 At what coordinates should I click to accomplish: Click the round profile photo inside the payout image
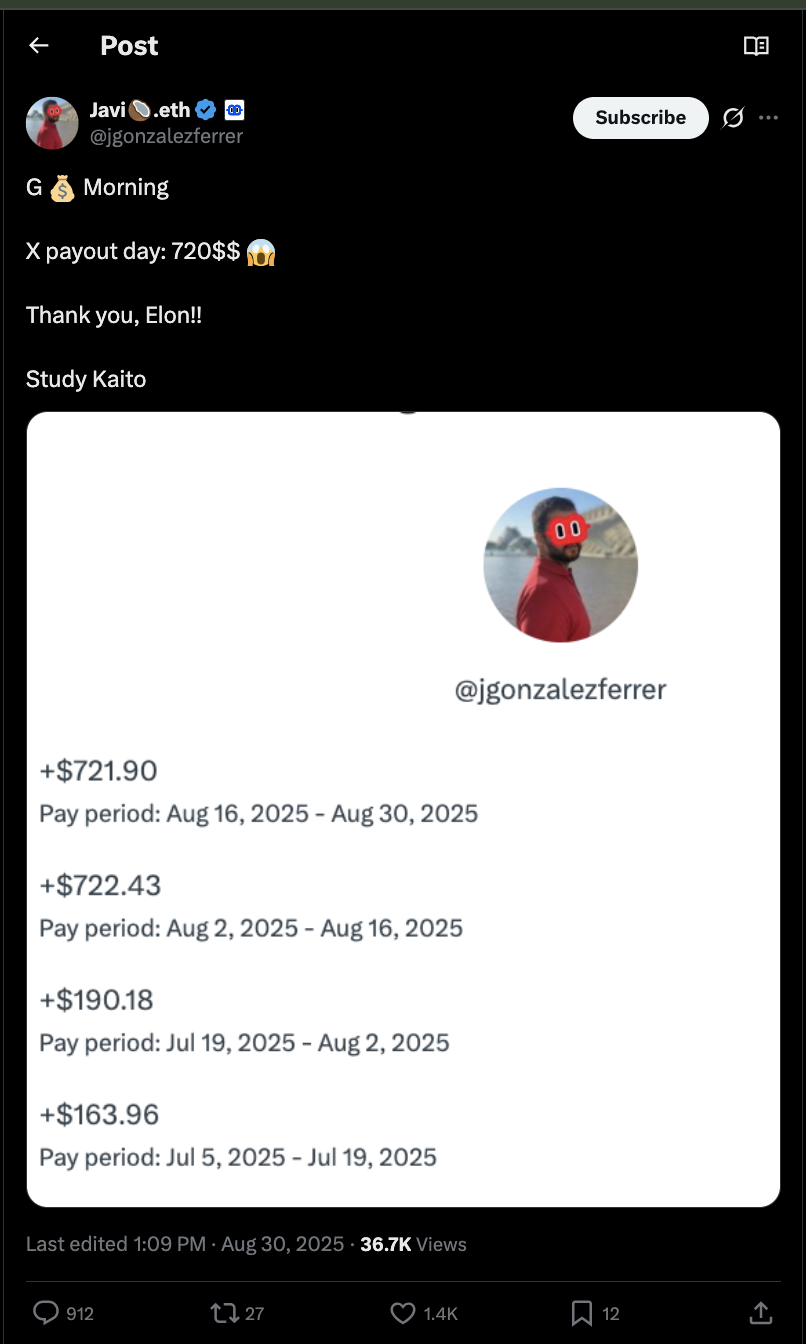(x=560, y=565)
